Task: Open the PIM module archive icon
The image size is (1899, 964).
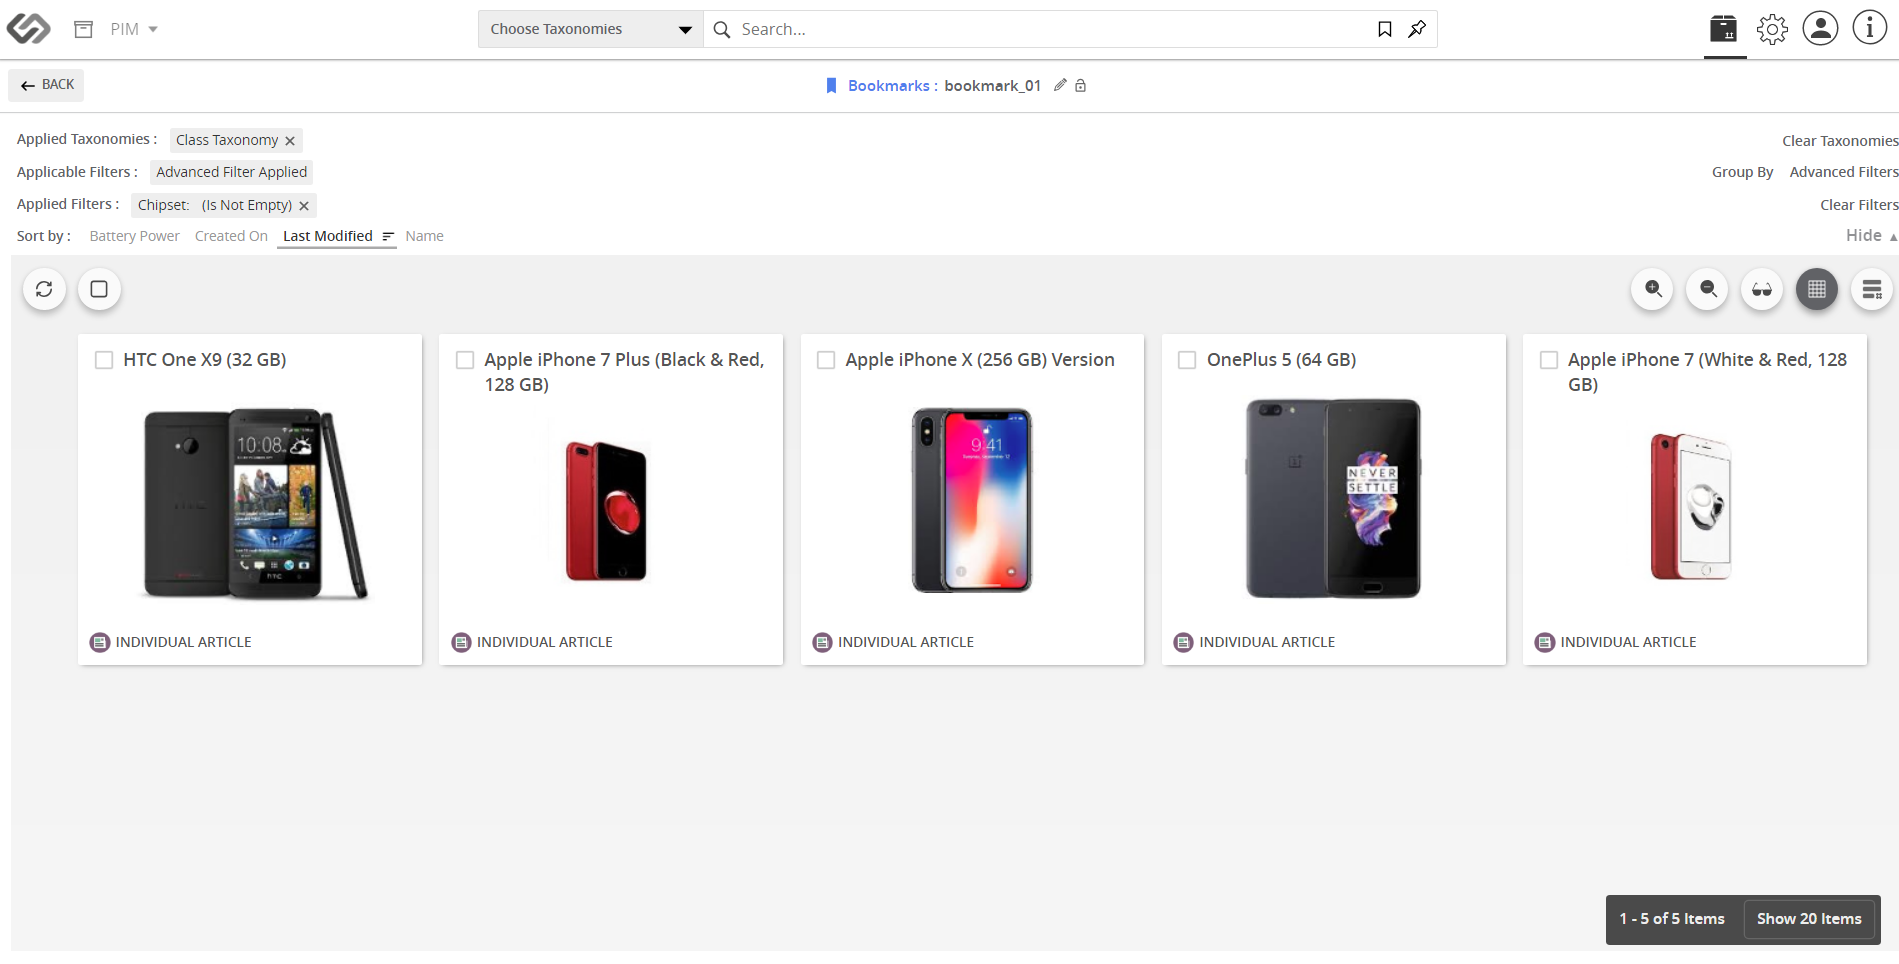Action: click(84, 29)
